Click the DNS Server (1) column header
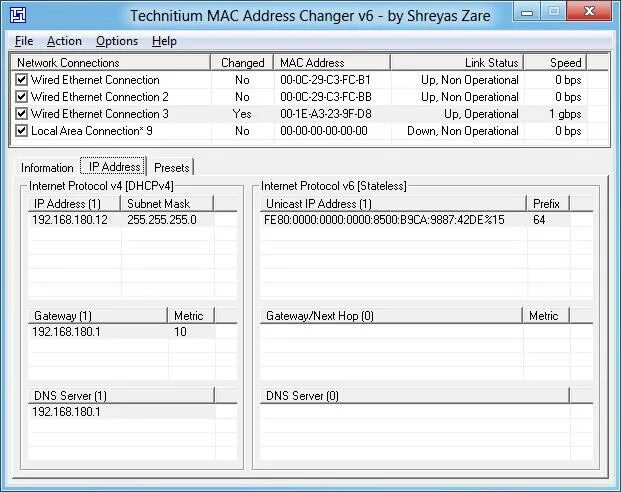Image resolution: width=621 pixels, height=492 pixels. [x=121, y=396]
